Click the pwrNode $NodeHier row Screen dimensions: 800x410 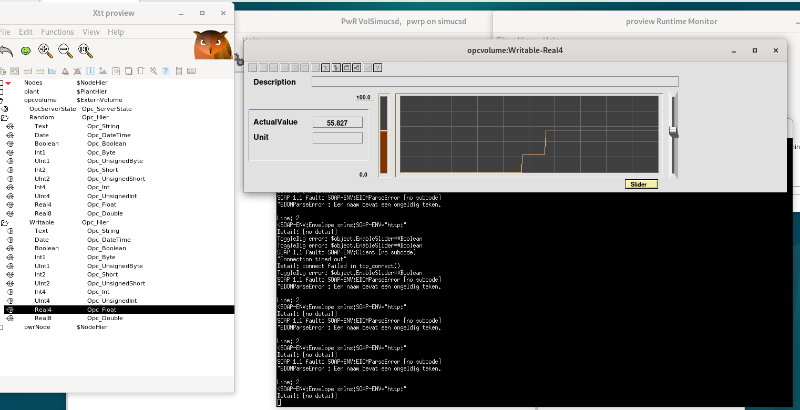[117, 327]
